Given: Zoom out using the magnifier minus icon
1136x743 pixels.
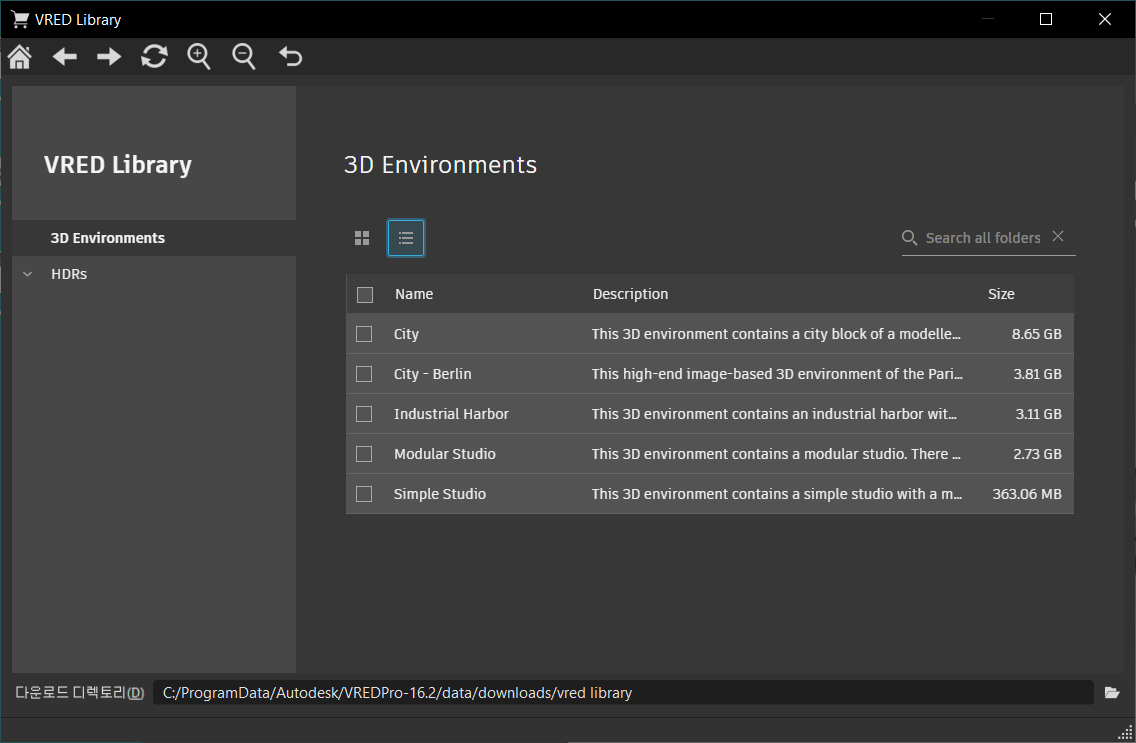Looking at the screenshot, I should coord(244,57).
